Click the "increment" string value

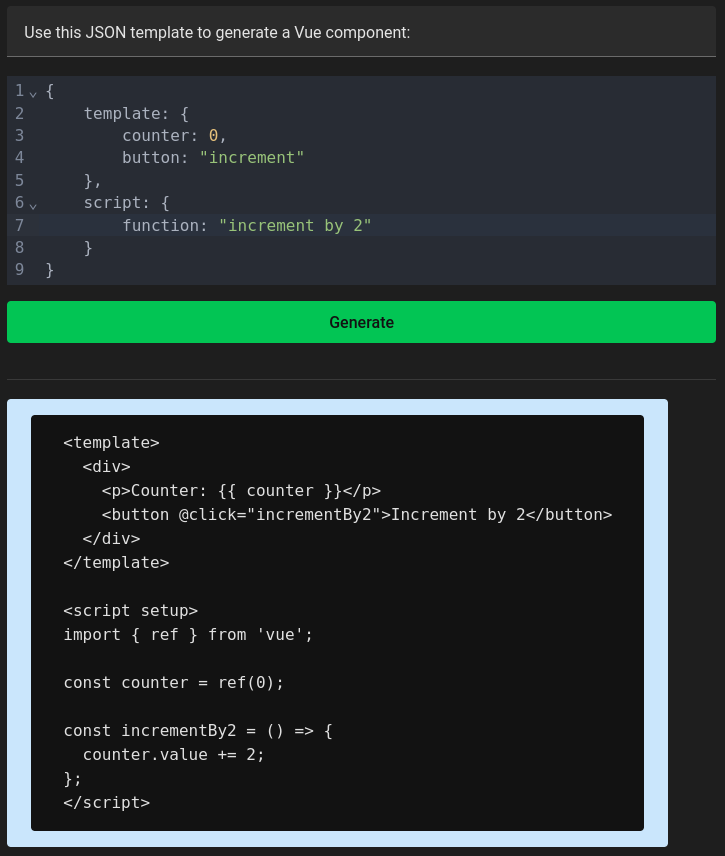click(x=250, y=157)
